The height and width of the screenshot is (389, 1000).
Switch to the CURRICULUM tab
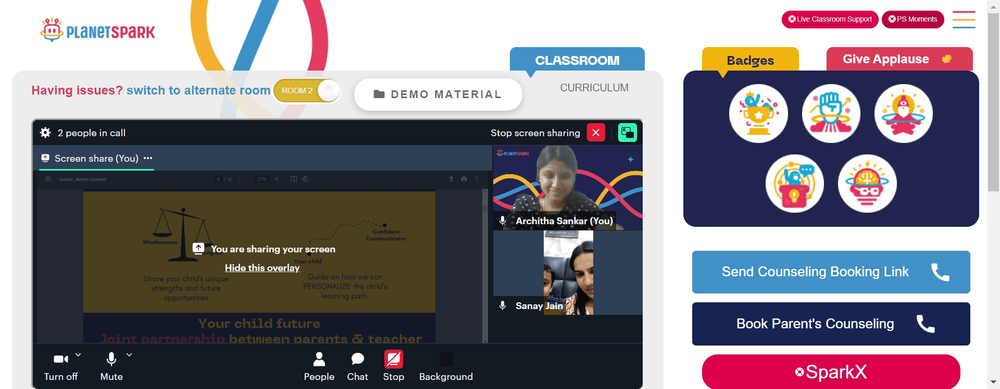pos(594,87)
